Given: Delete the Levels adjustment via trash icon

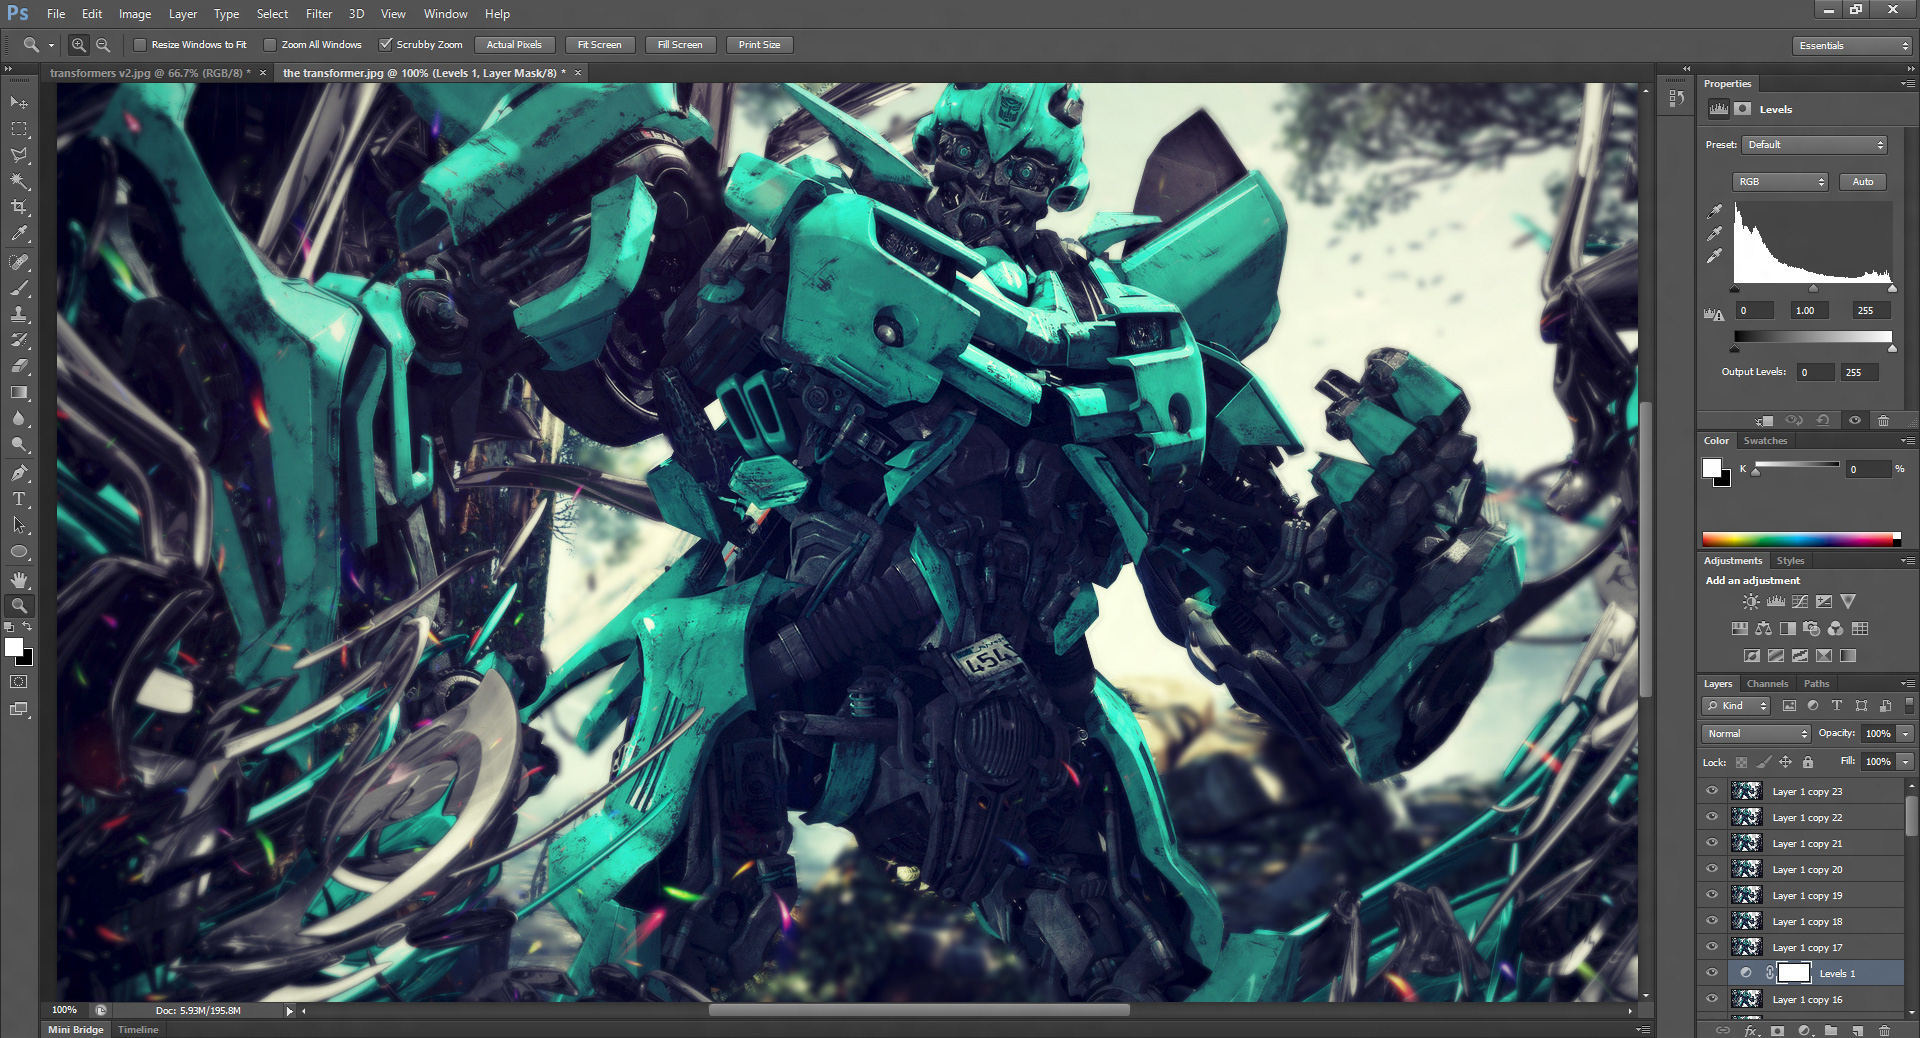Looking at the screenshot, I should (1884, 420).
